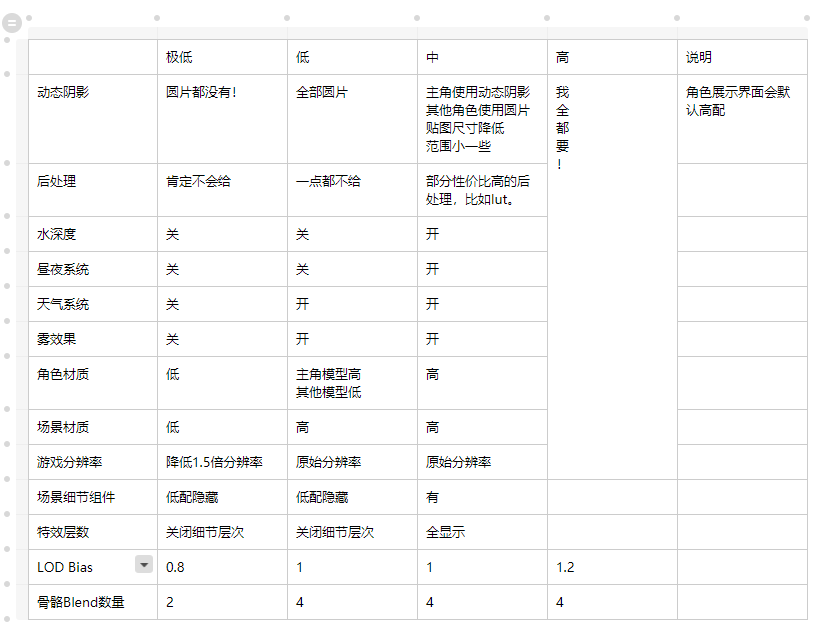Select the cell reading 部分性价比高的后处理
Screen dimensions: 832x631
click(482, 190)
